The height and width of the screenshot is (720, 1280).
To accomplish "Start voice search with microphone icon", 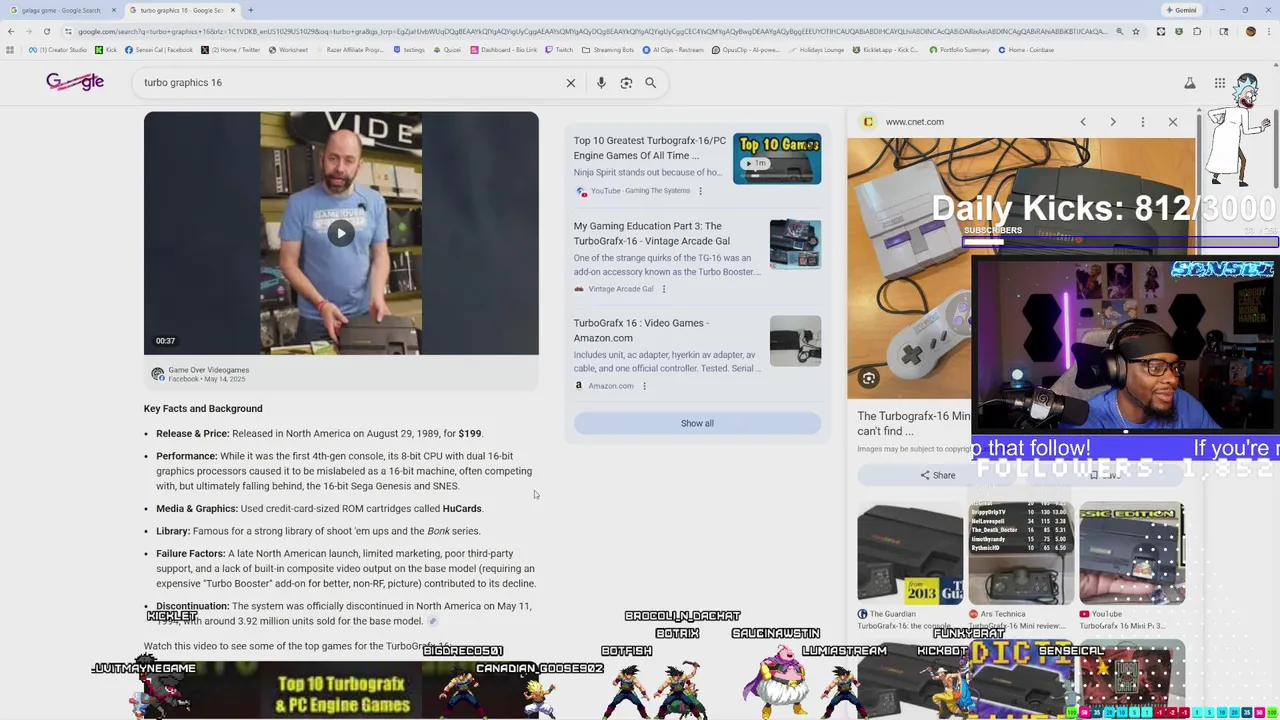I will point(601,83).
